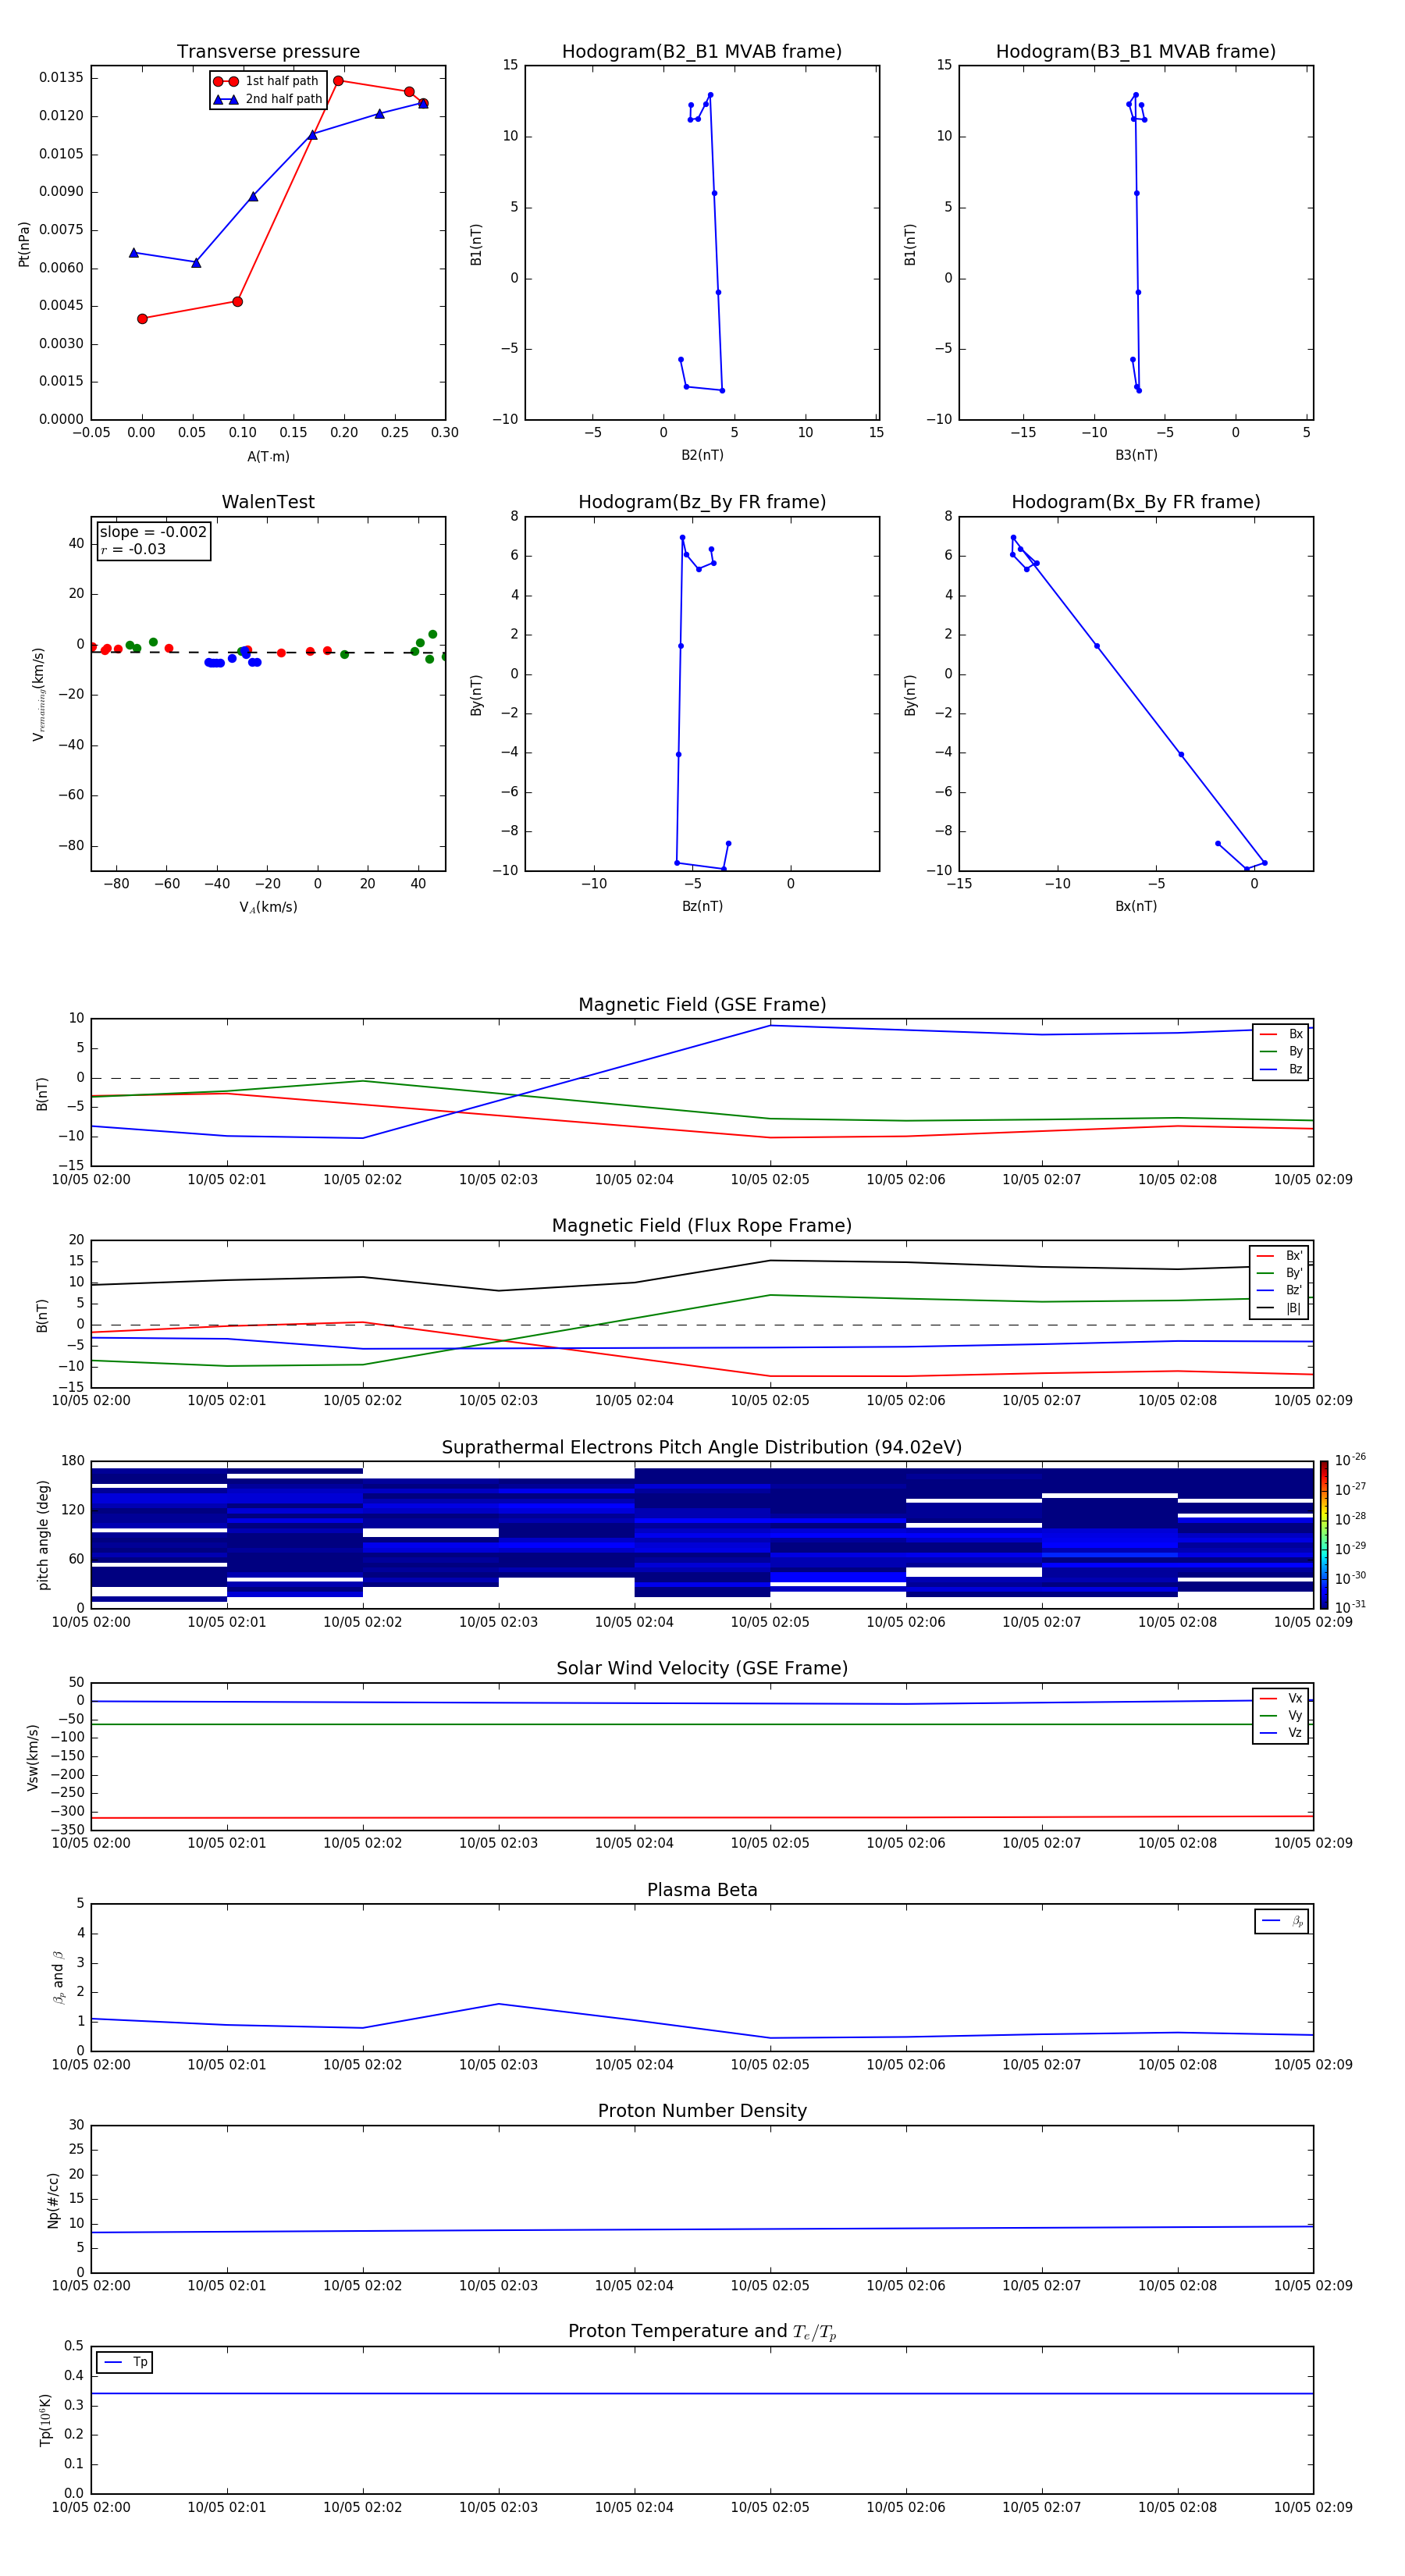Select the Bx entry in GSE legend
This screenshot has height=2576, width=1405.
(1281, 1034)
